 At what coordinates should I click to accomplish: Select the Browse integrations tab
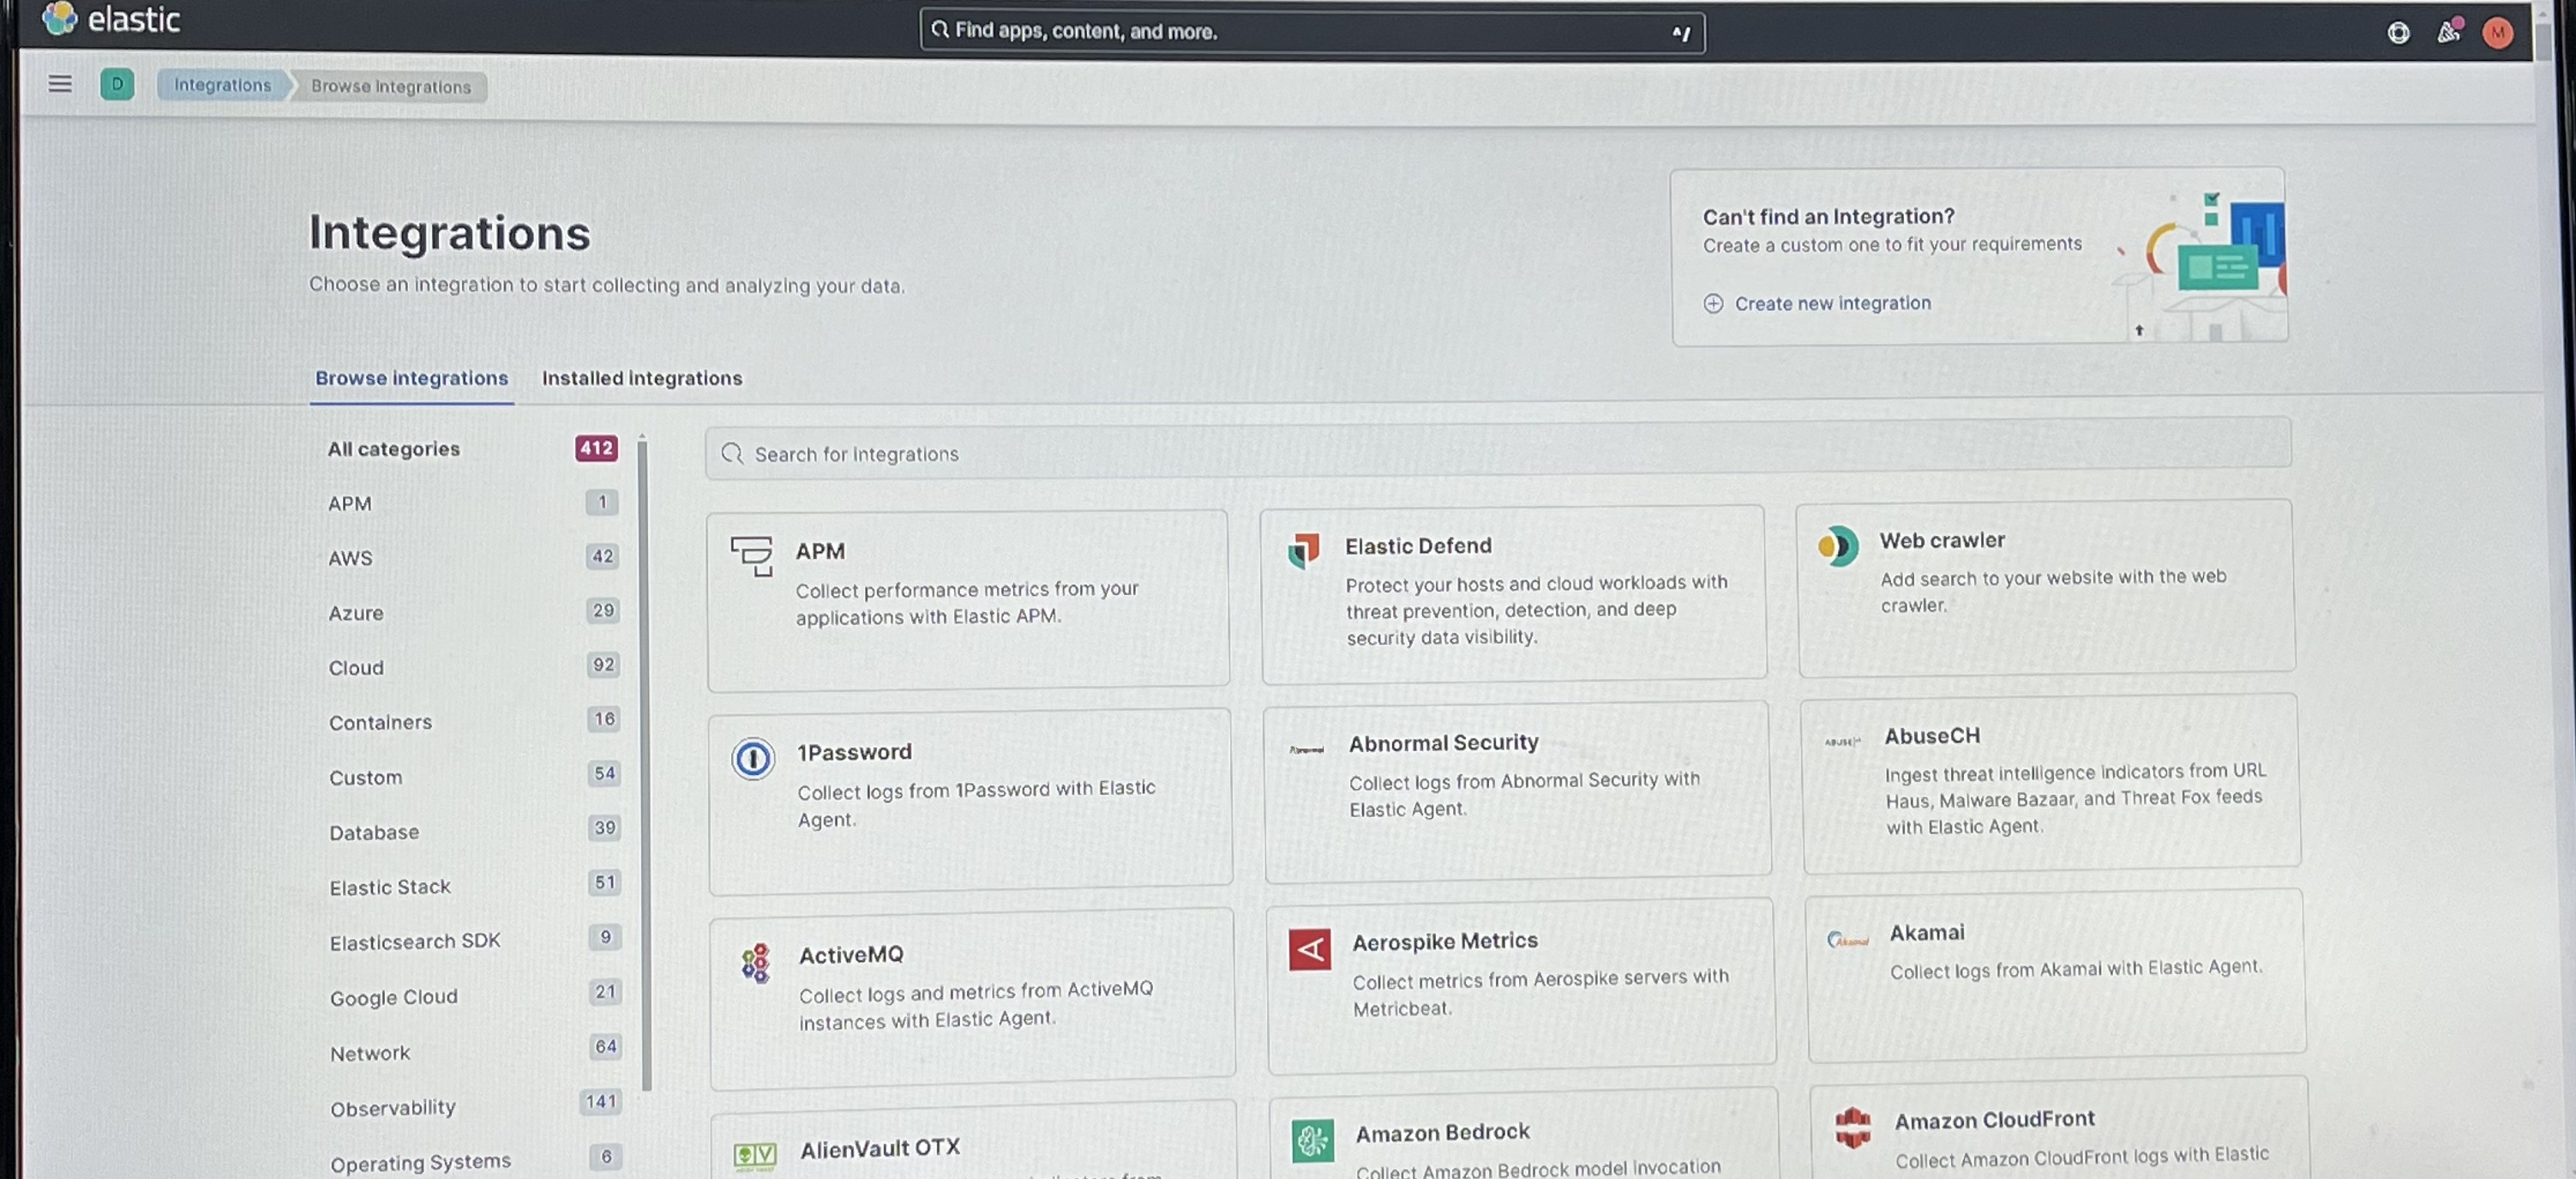411,378
